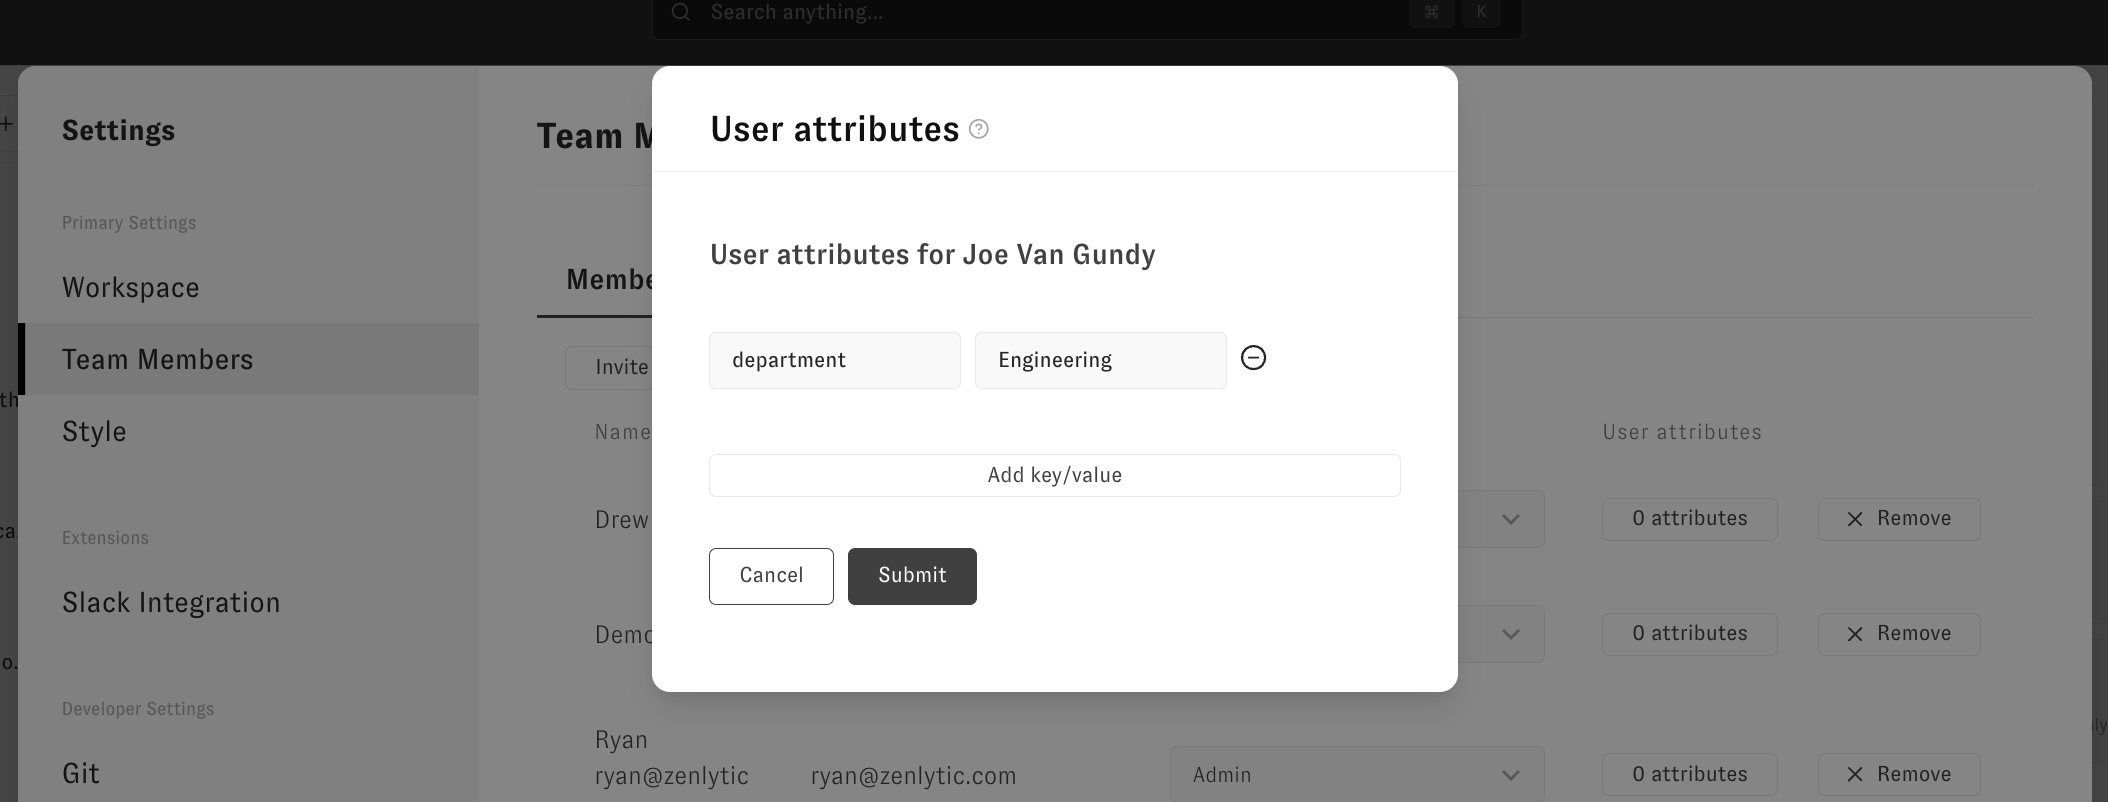
Task: Click the help icon beside User attributes title
Action: [x=979, y=129]
